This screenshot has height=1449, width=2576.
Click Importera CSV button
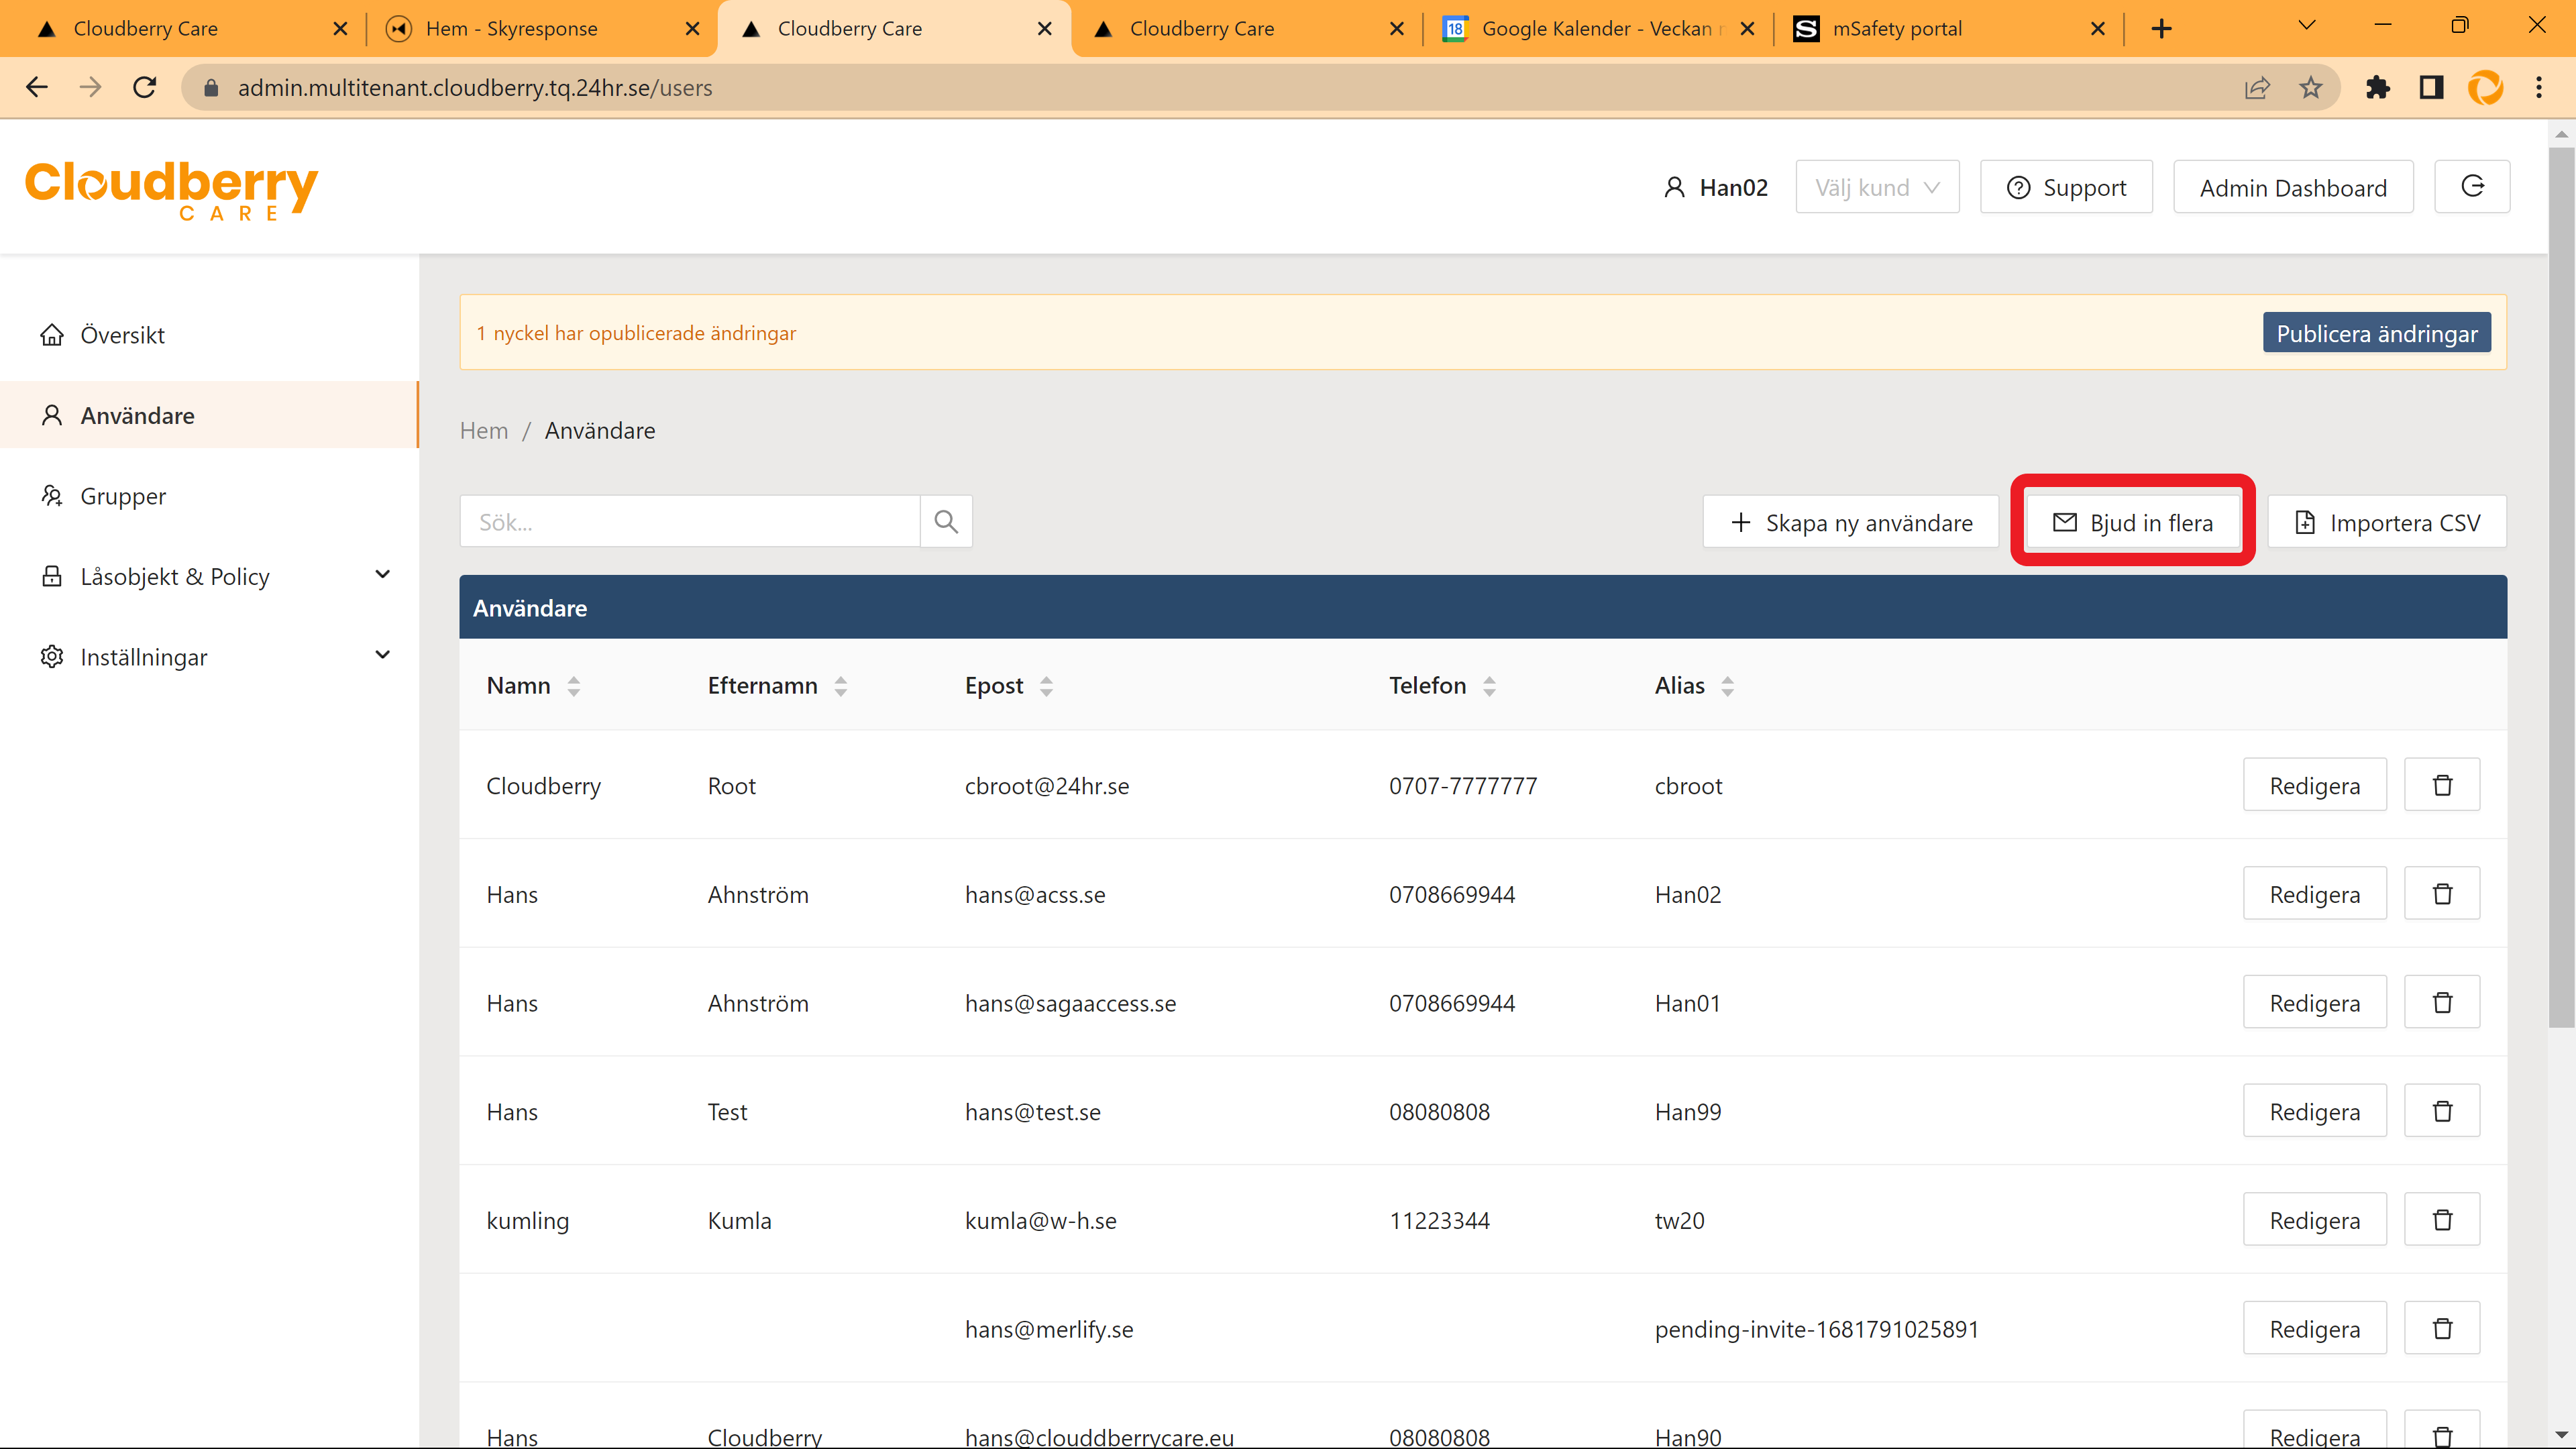click(2387, 522)
